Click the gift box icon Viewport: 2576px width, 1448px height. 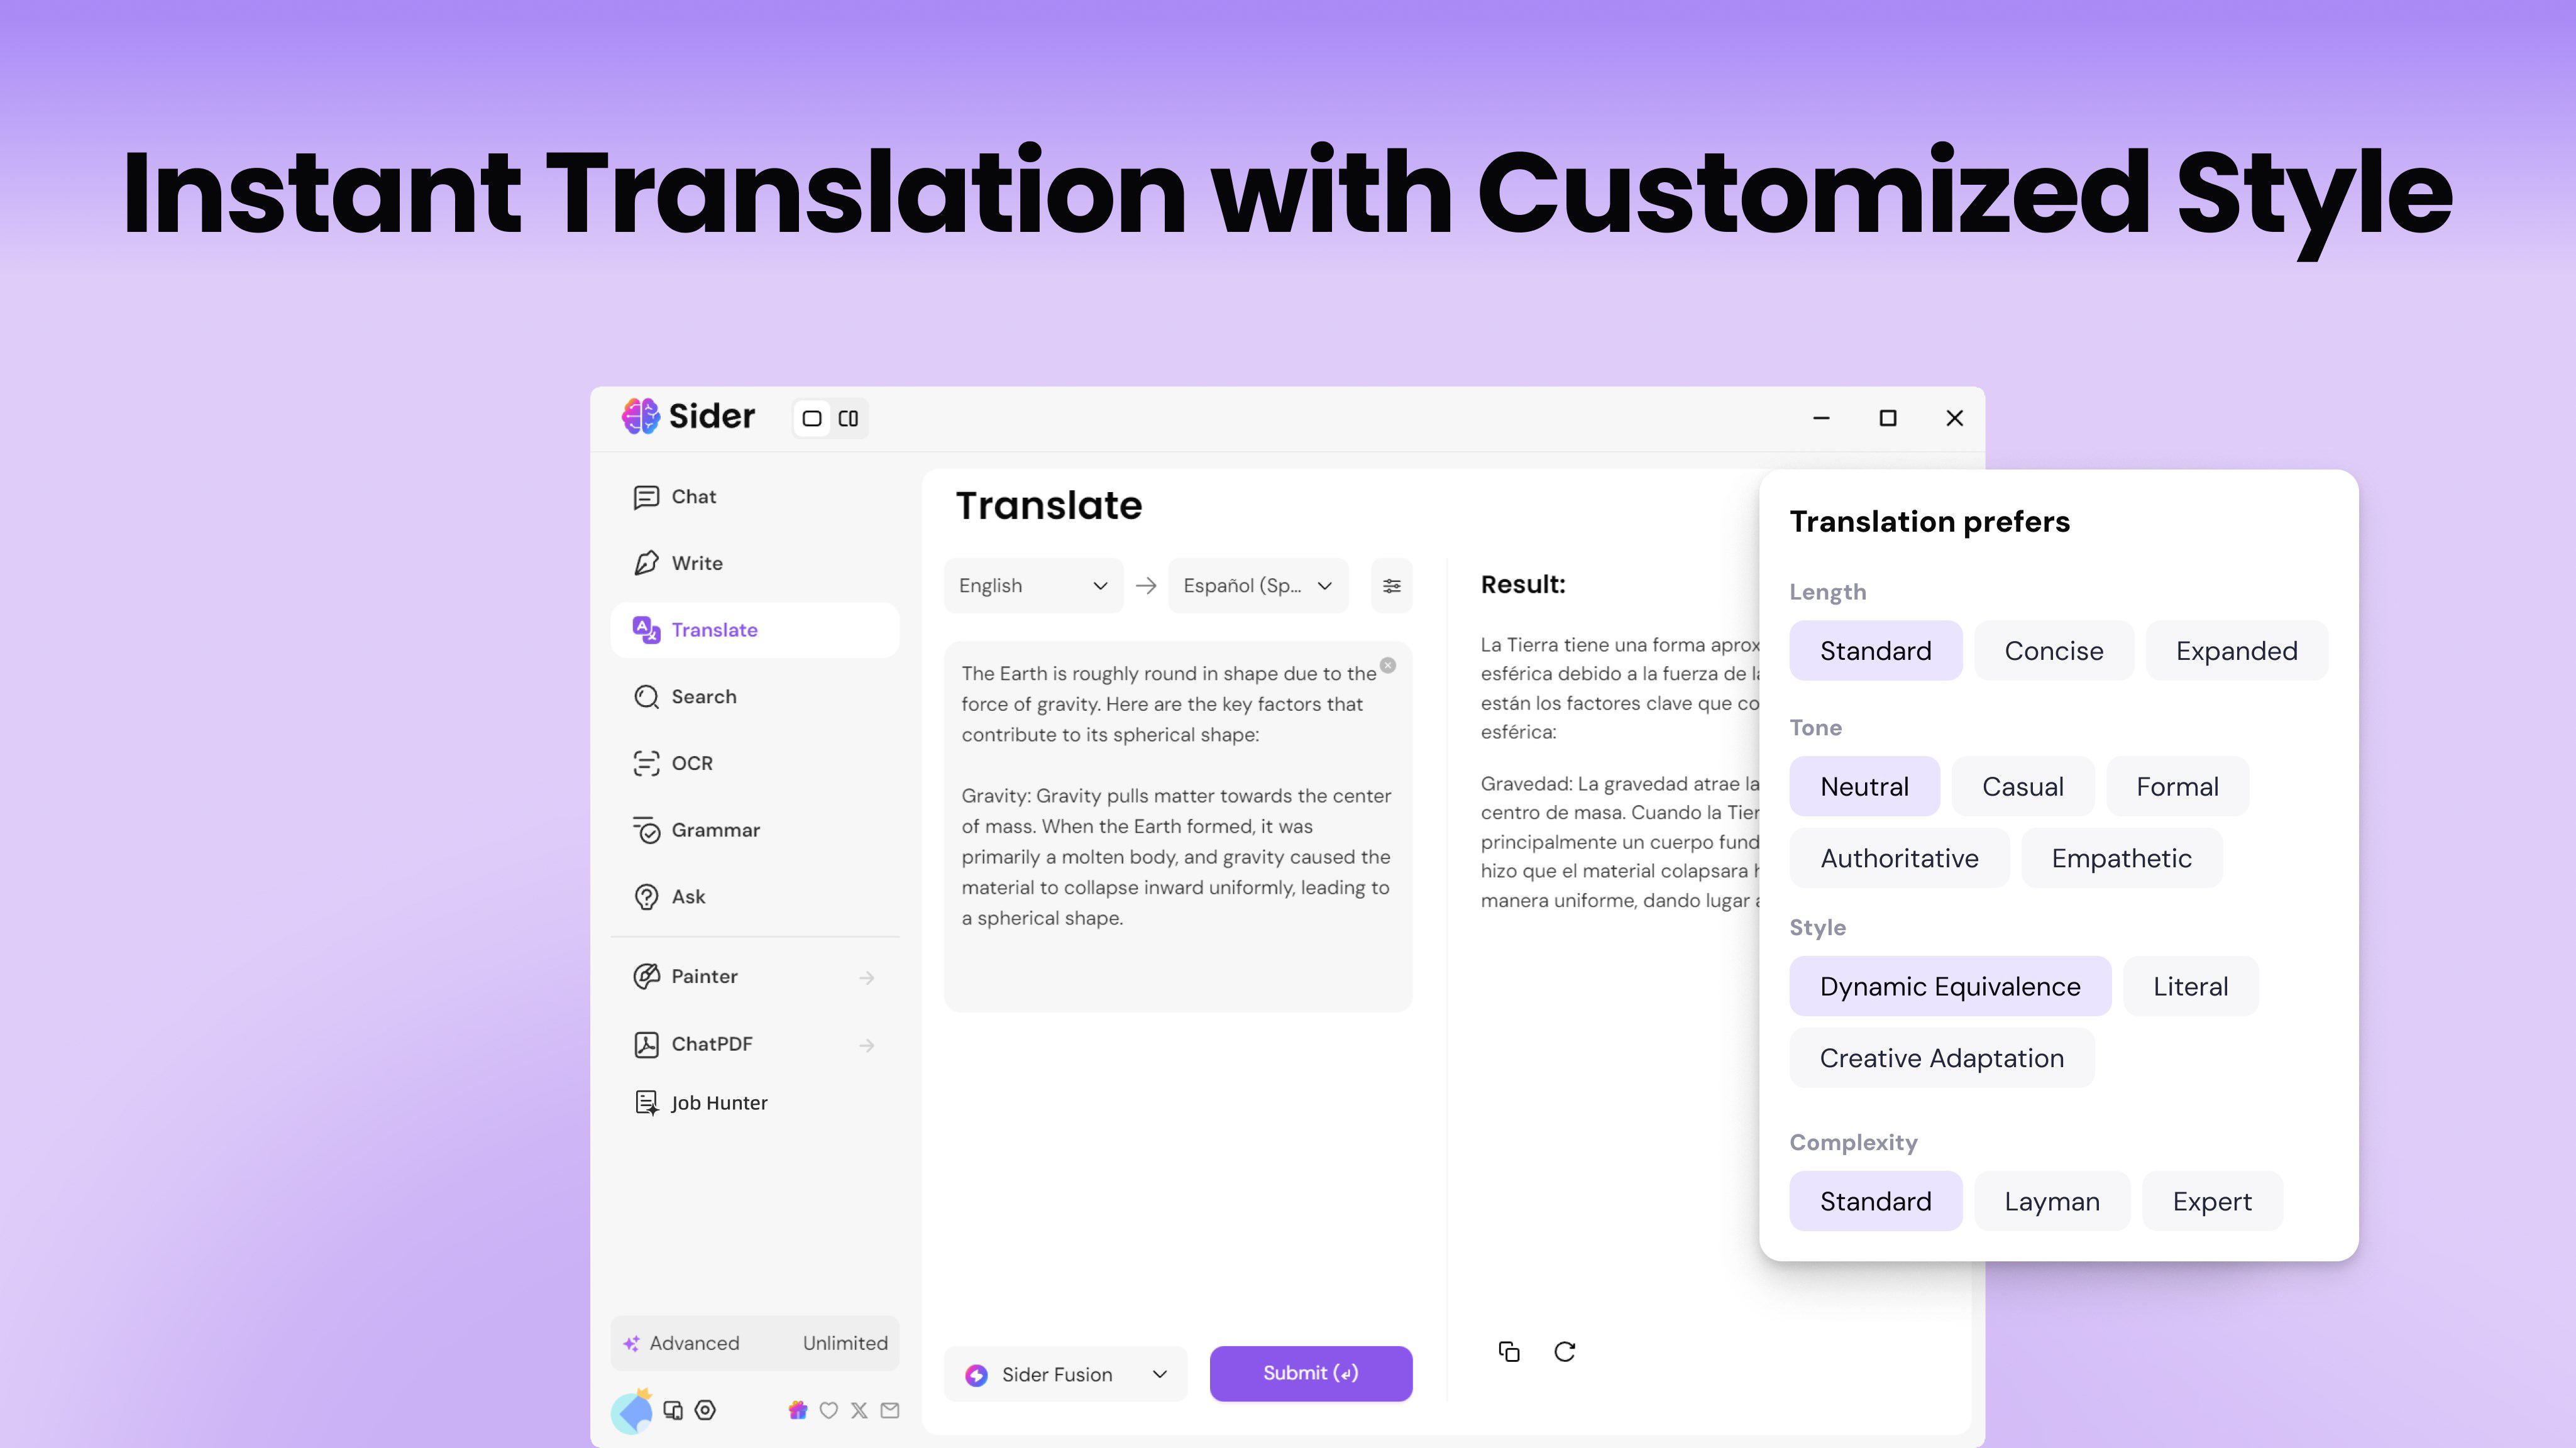(797, 1410)
